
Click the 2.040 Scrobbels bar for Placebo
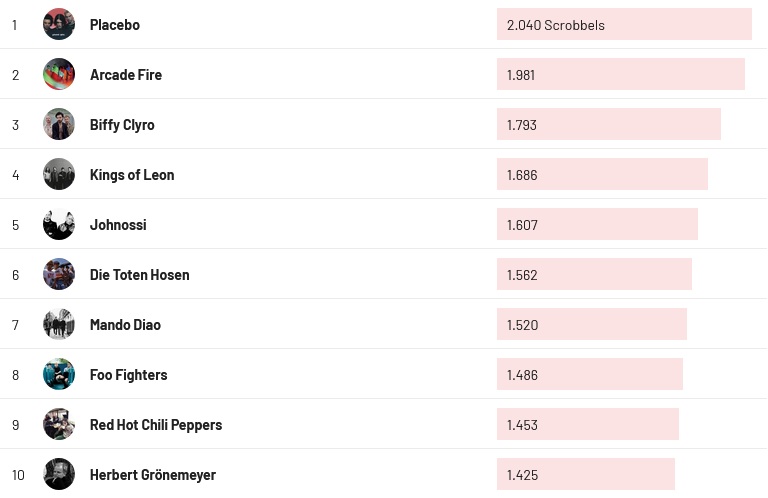pos(624,25)
